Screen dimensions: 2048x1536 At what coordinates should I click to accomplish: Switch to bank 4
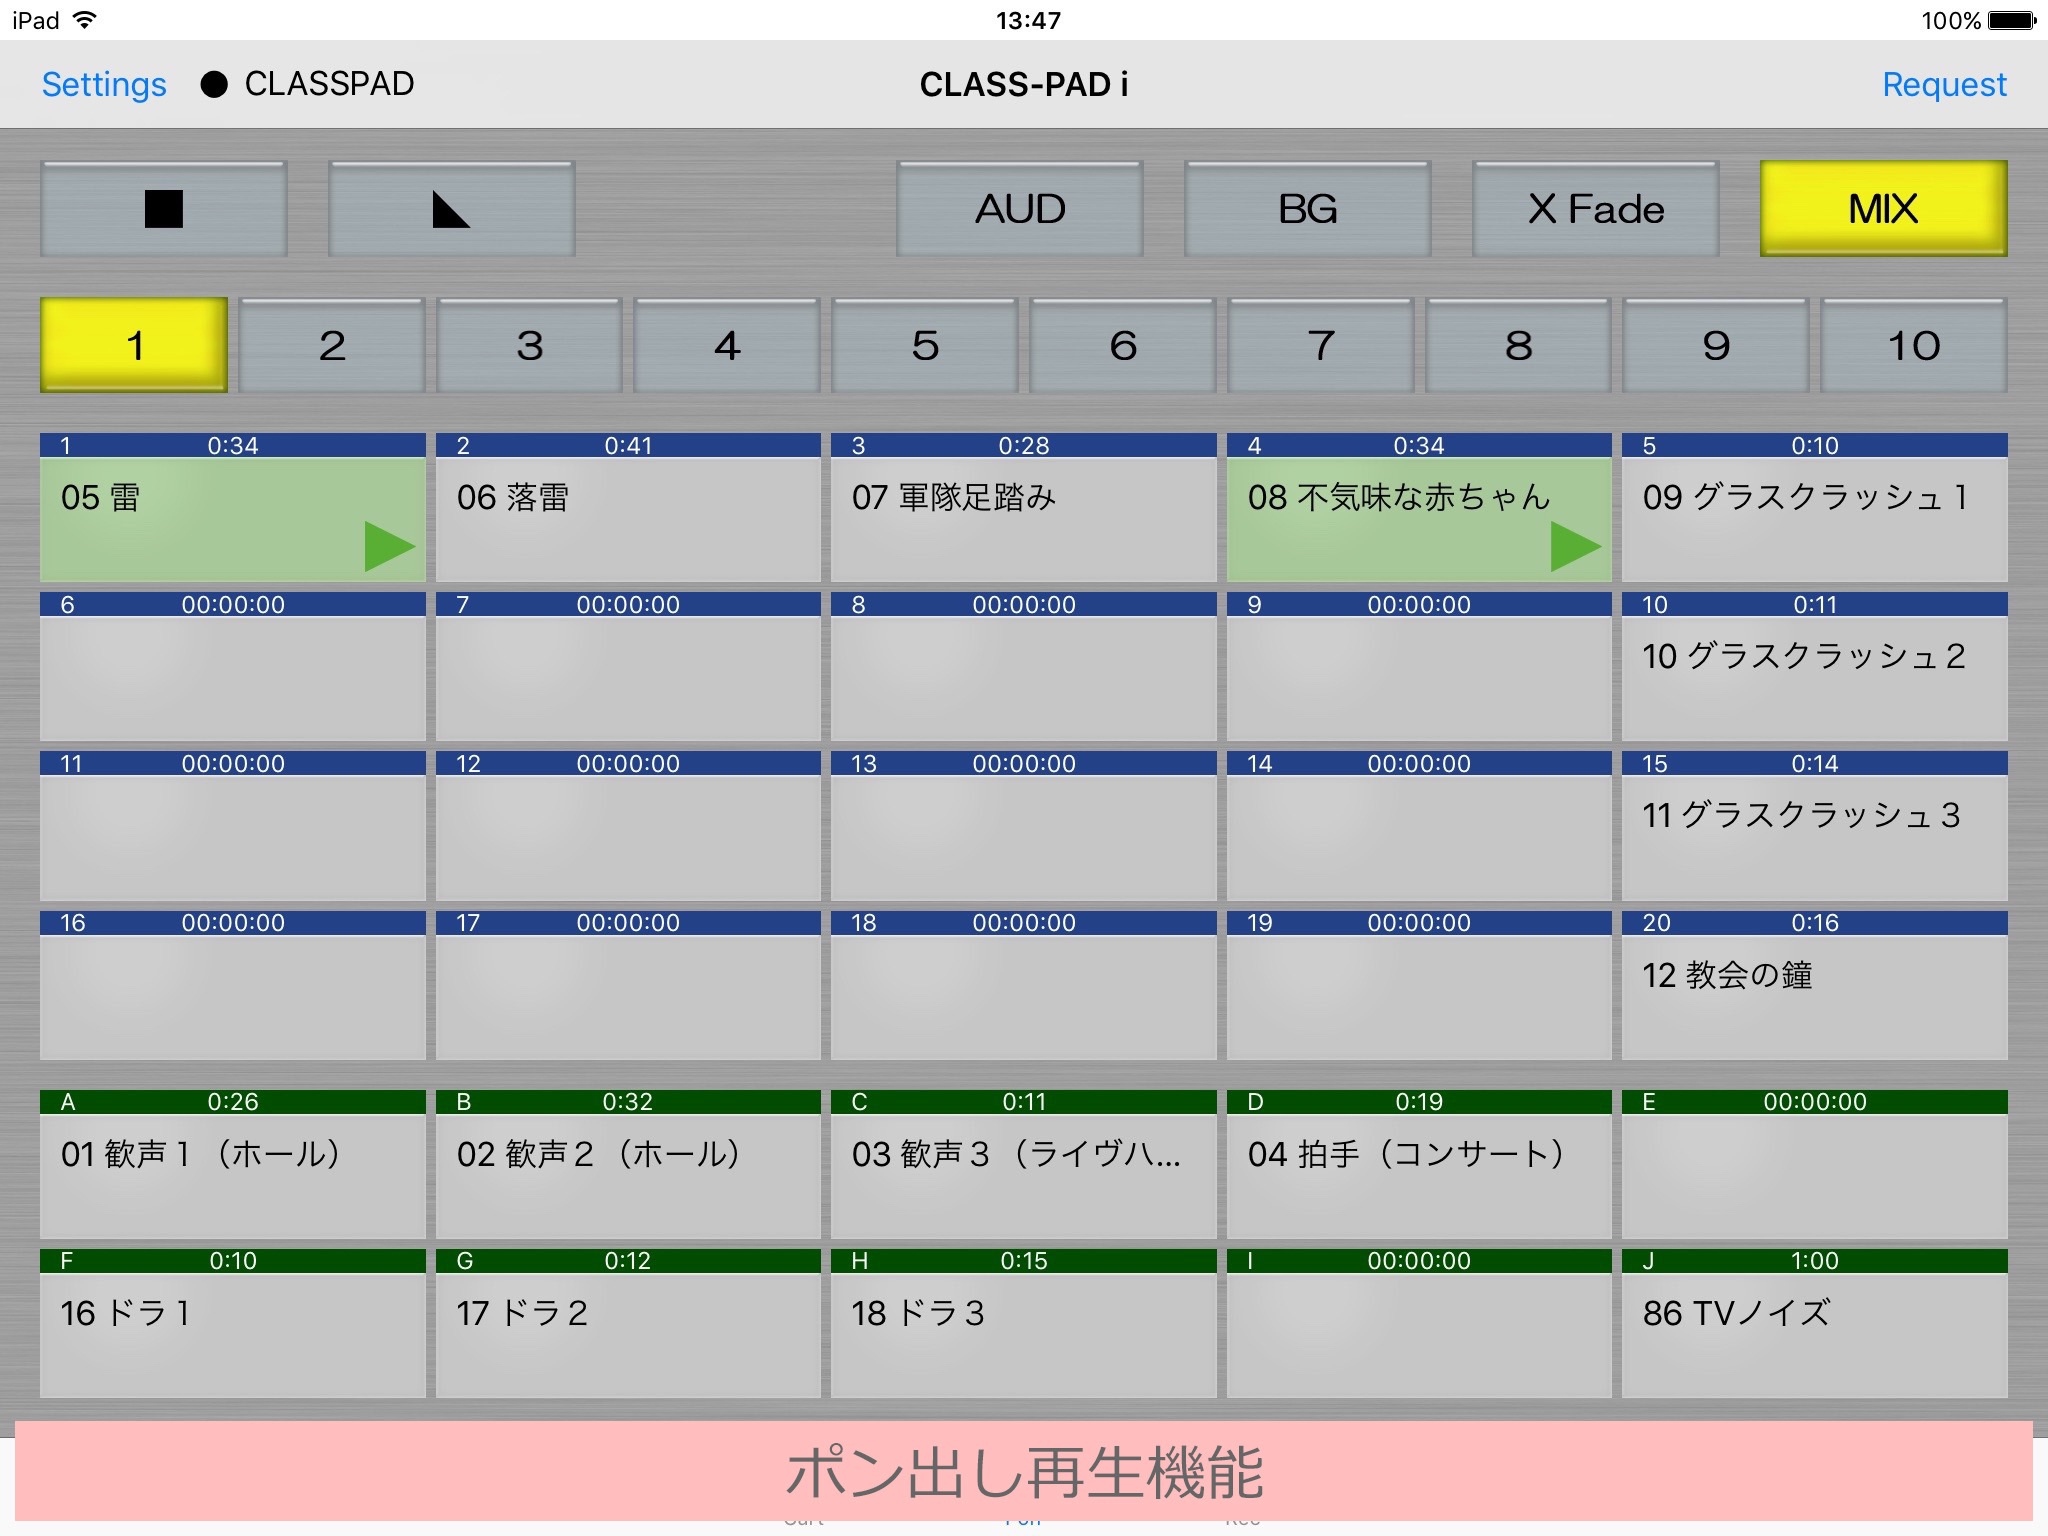(x=727, y=345)
